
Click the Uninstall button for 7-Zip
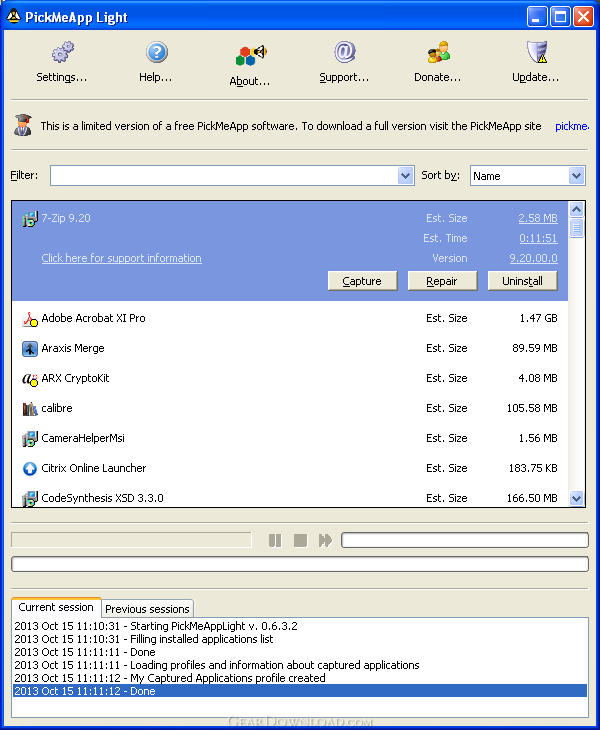click(x=522, y=281)
